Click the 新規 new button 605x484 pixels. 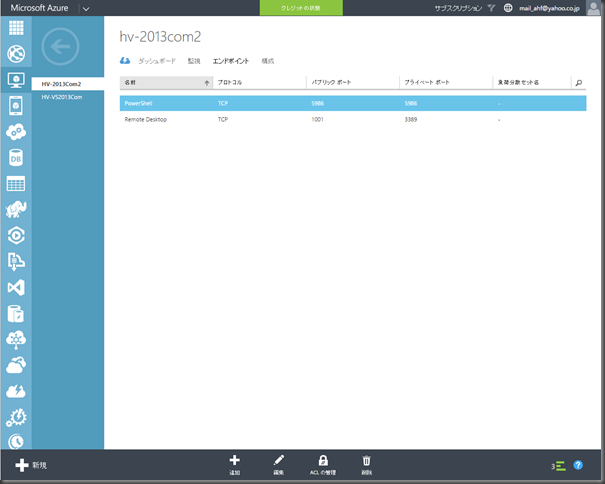tap(31, 465)
